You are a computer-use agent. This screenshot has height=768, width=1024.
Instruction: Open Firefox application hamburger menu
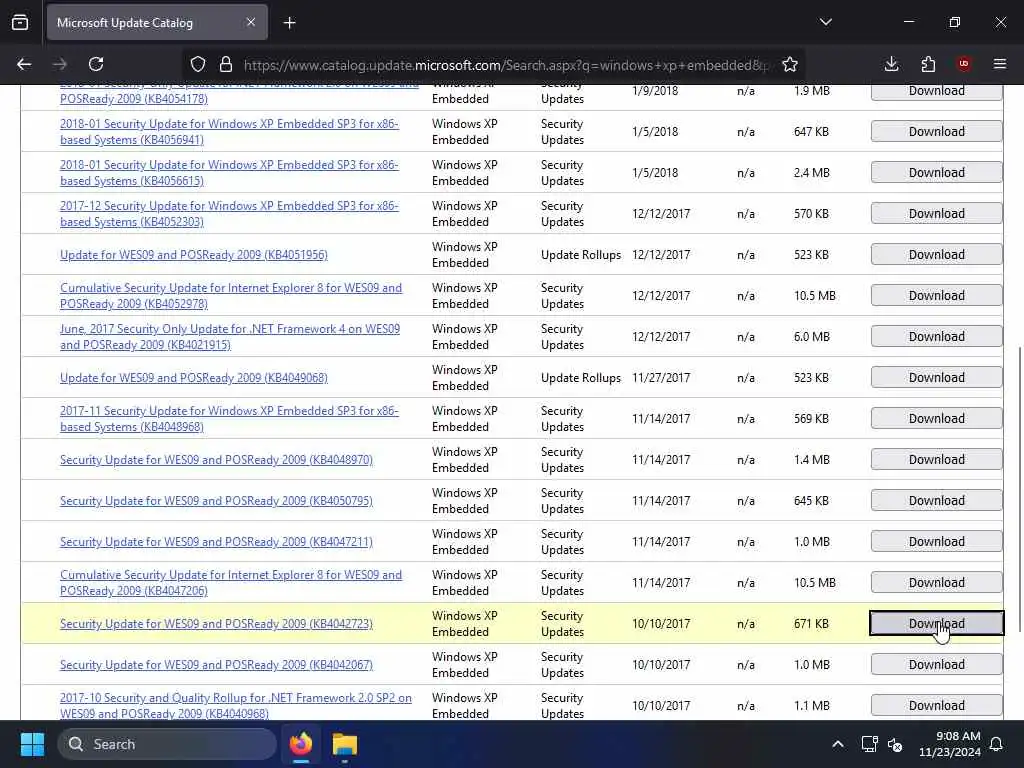click(x=1000, y=64)
